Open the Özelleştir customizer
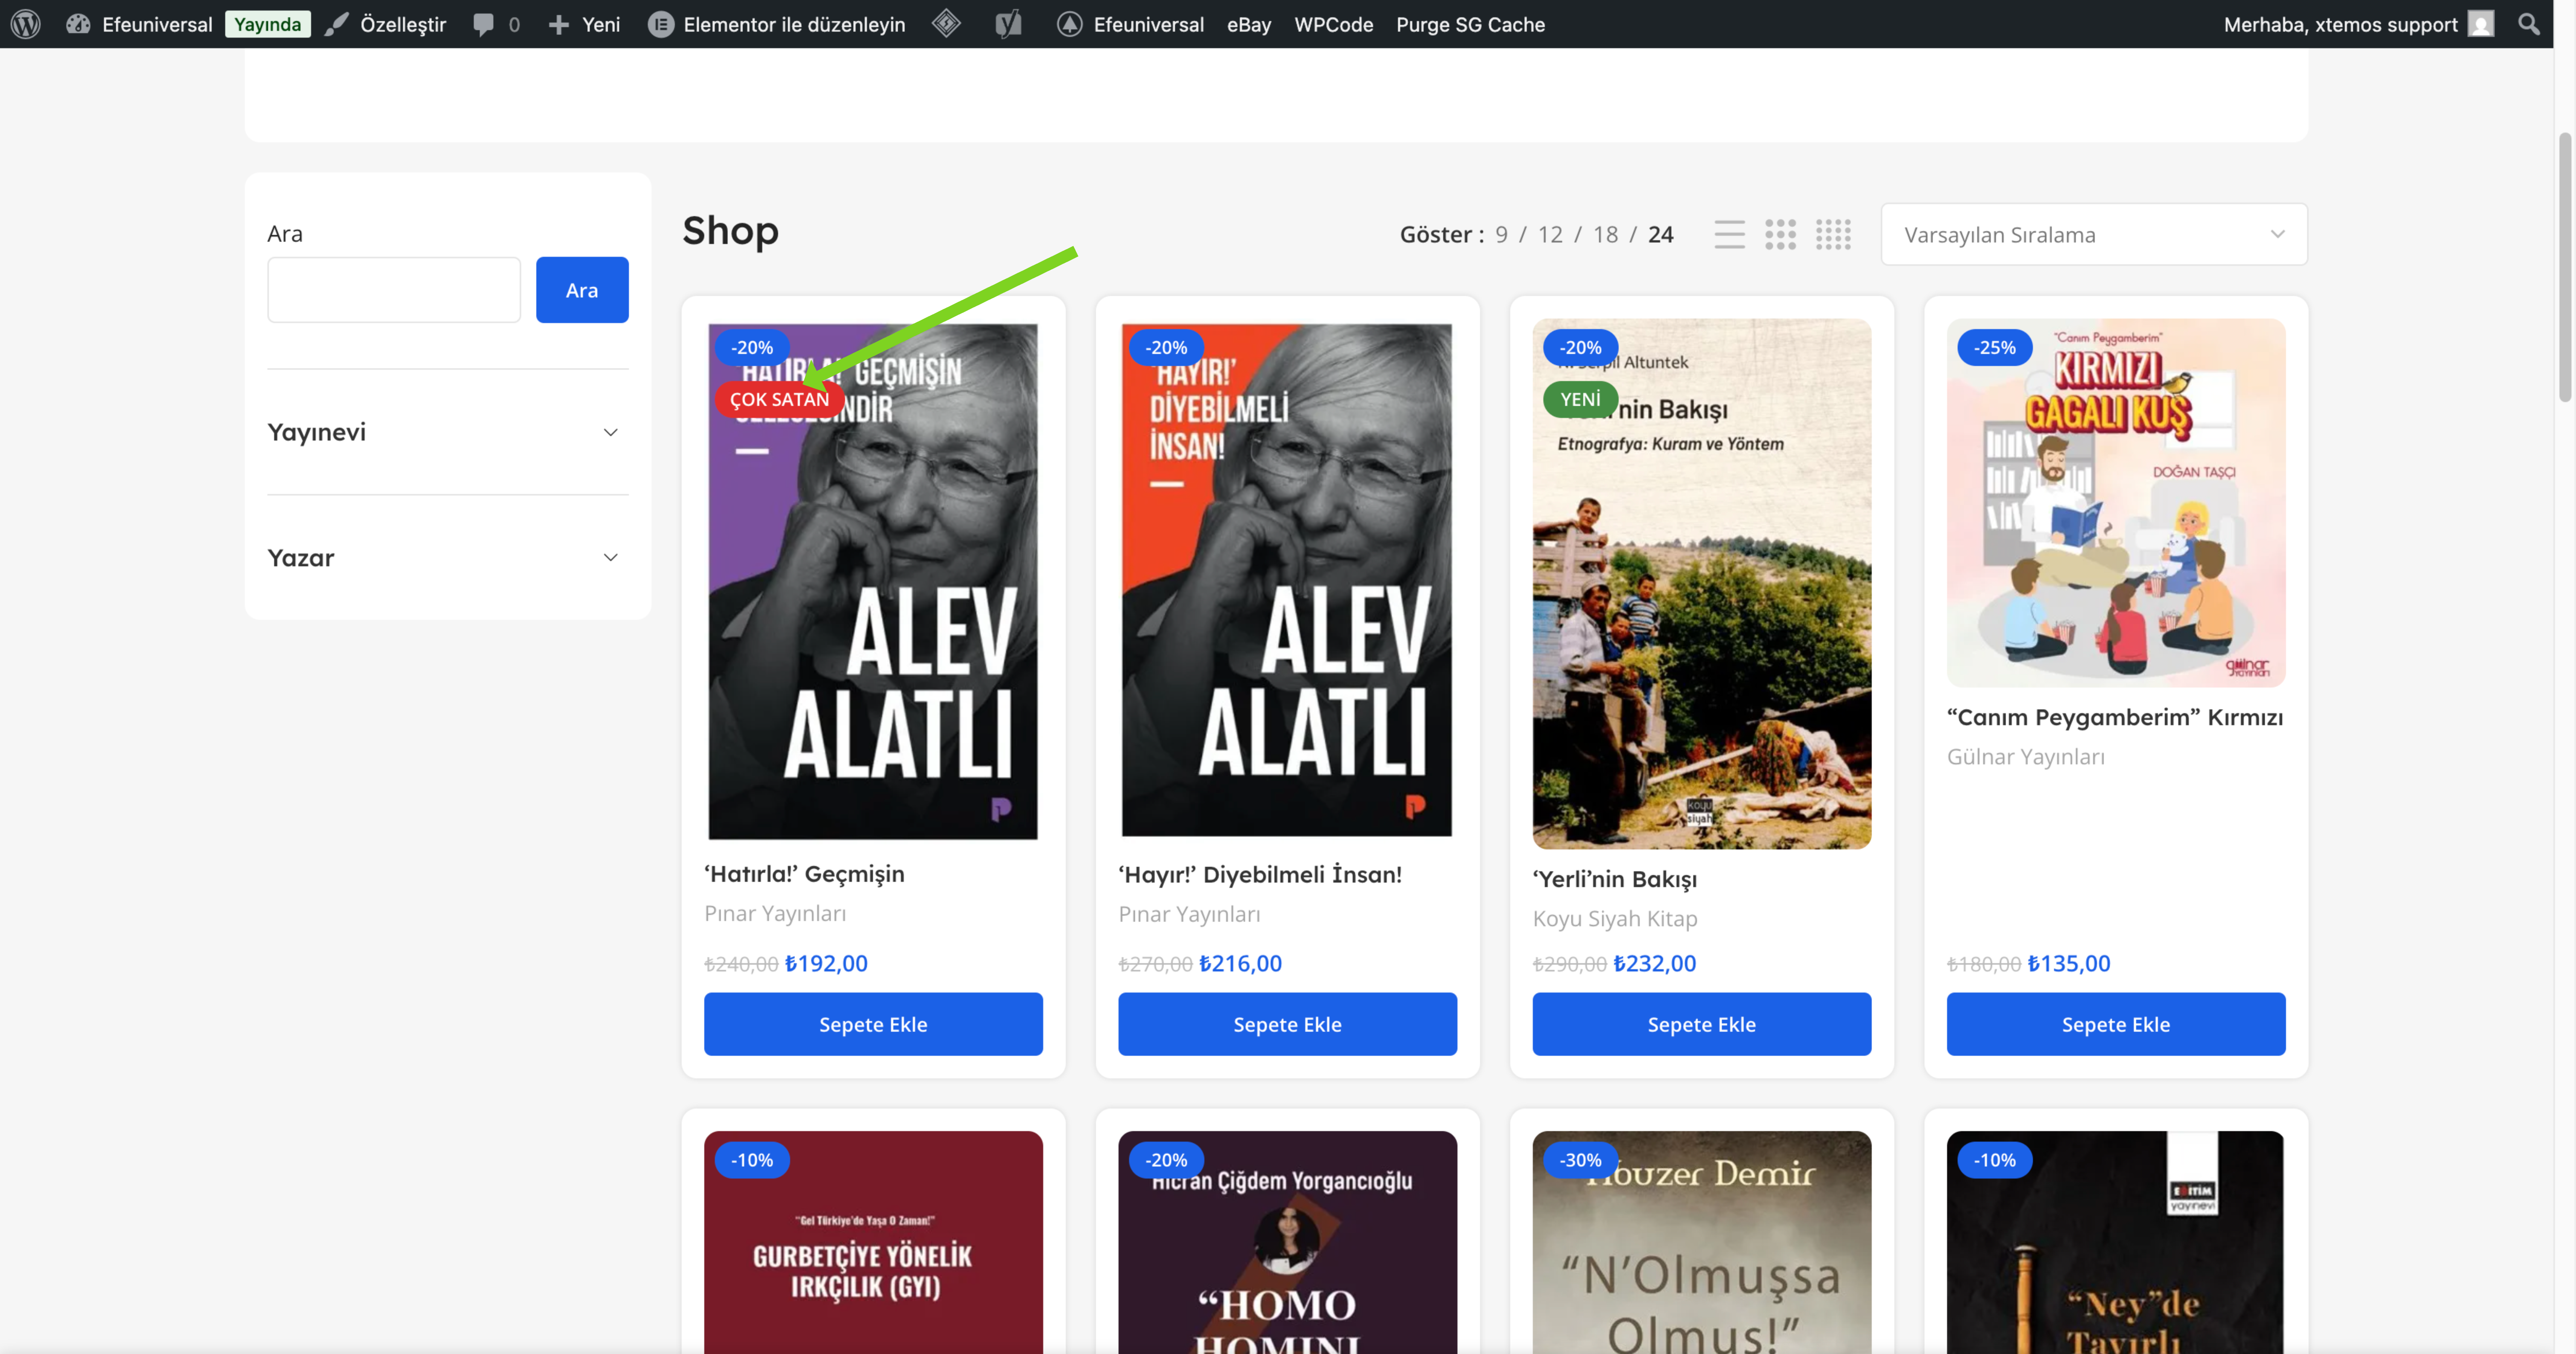The width and height of the screenshot is (2576, 1354). 403,24
